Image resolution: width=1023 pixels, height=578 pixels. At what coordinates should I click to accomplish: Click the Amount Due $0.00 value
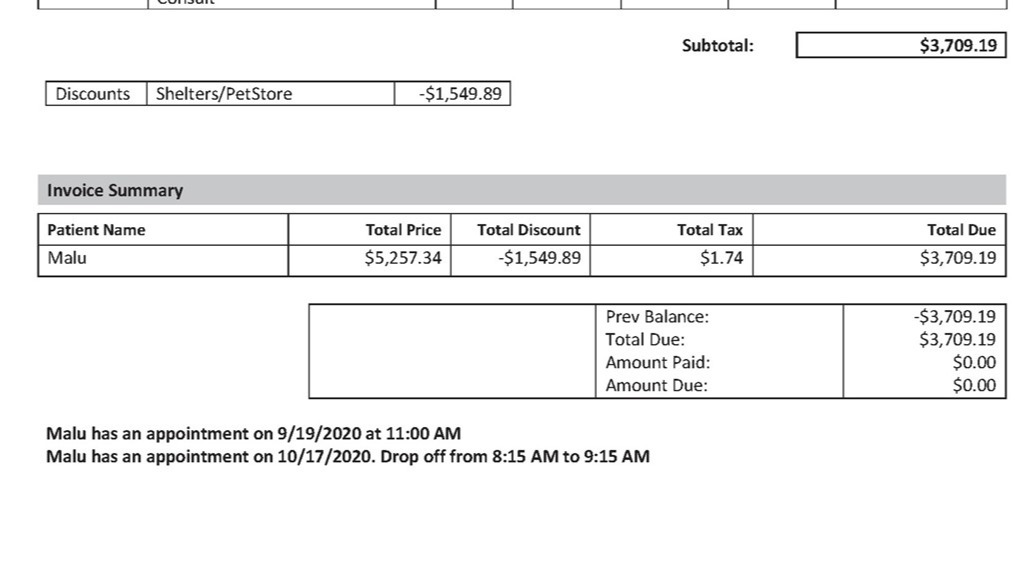pyautogui.click(x=974, y=386)
